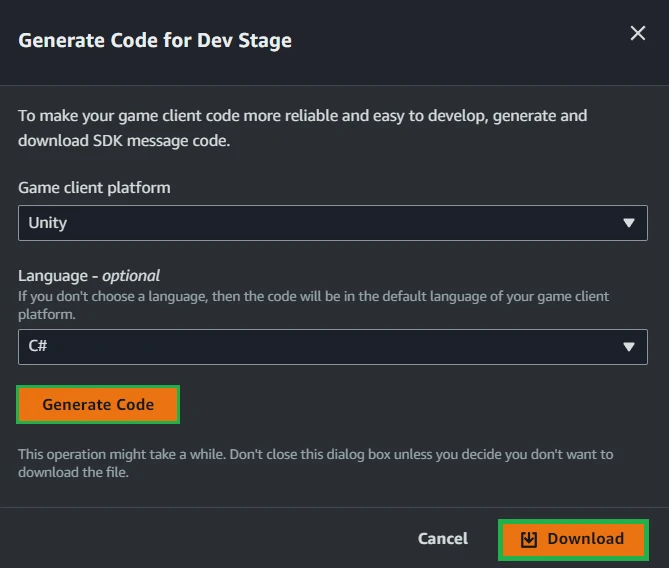Viewport: 669px width, 568px height.
Task: Click the Language dropdown arrow icon
Action: tap(628, 347)
